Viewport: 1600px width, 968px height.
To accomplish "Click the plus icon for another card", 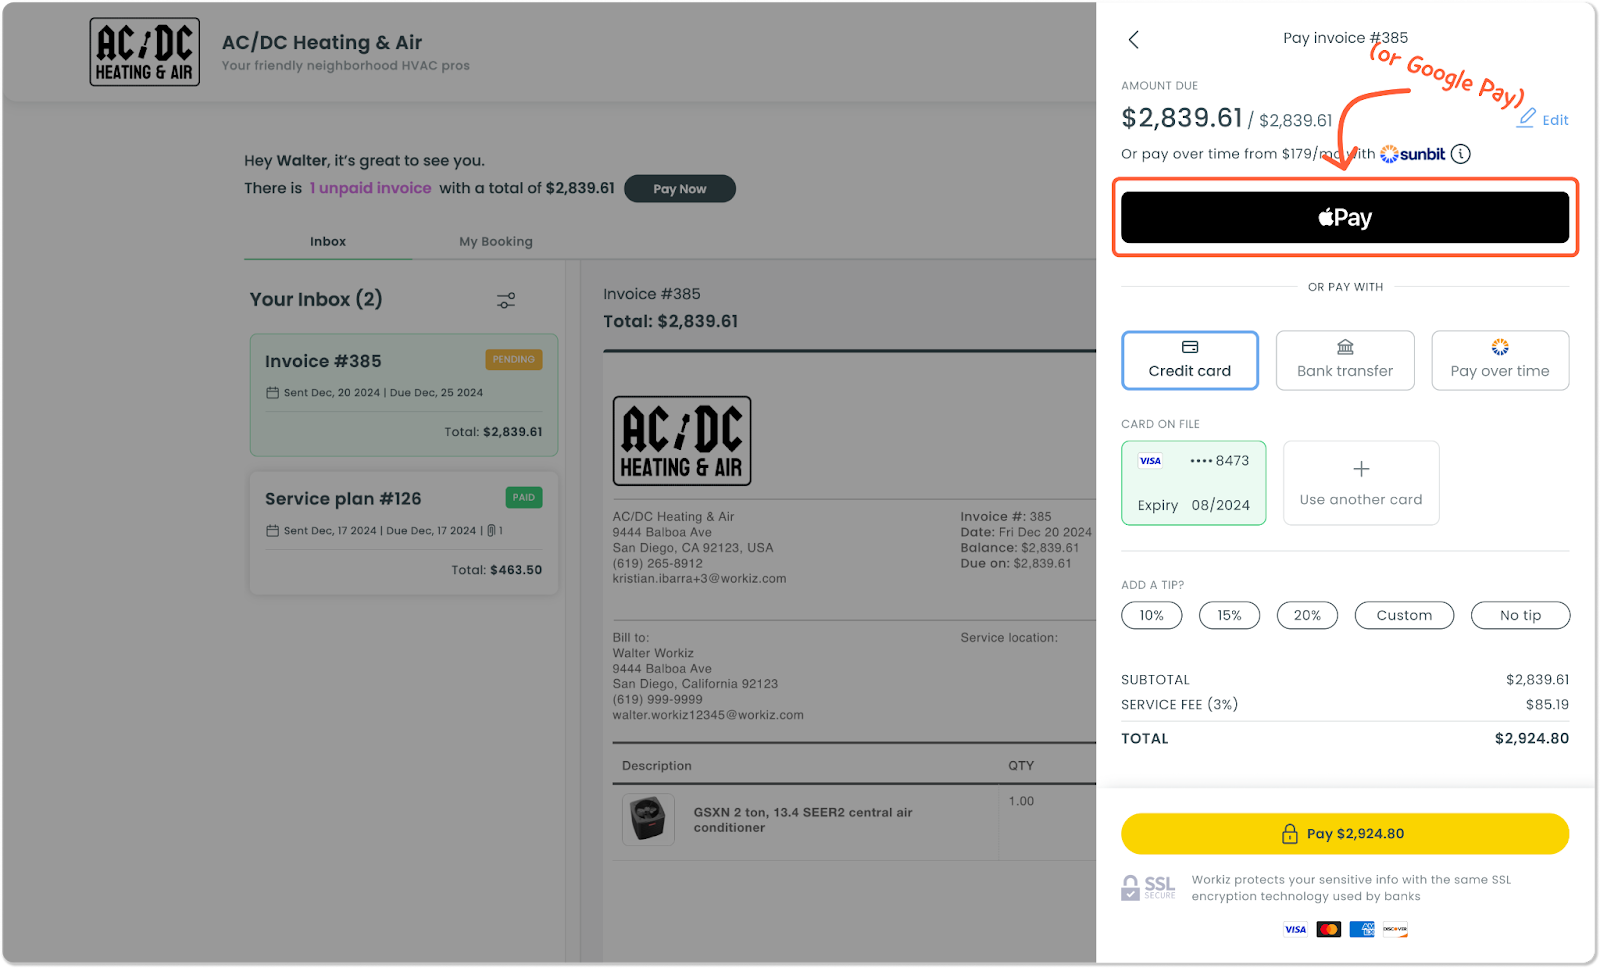I will [1361, 469].
